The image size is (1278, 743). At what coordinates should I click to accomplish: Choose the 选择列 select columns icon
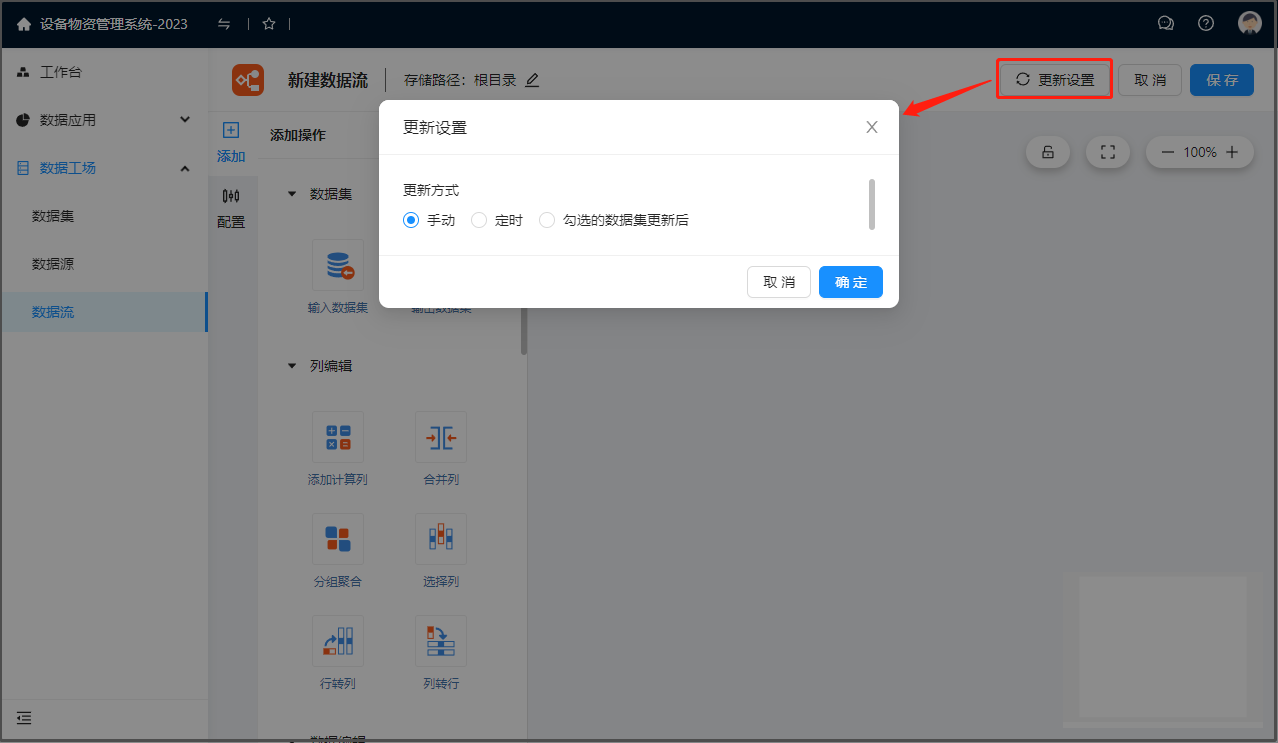(441, 539)
